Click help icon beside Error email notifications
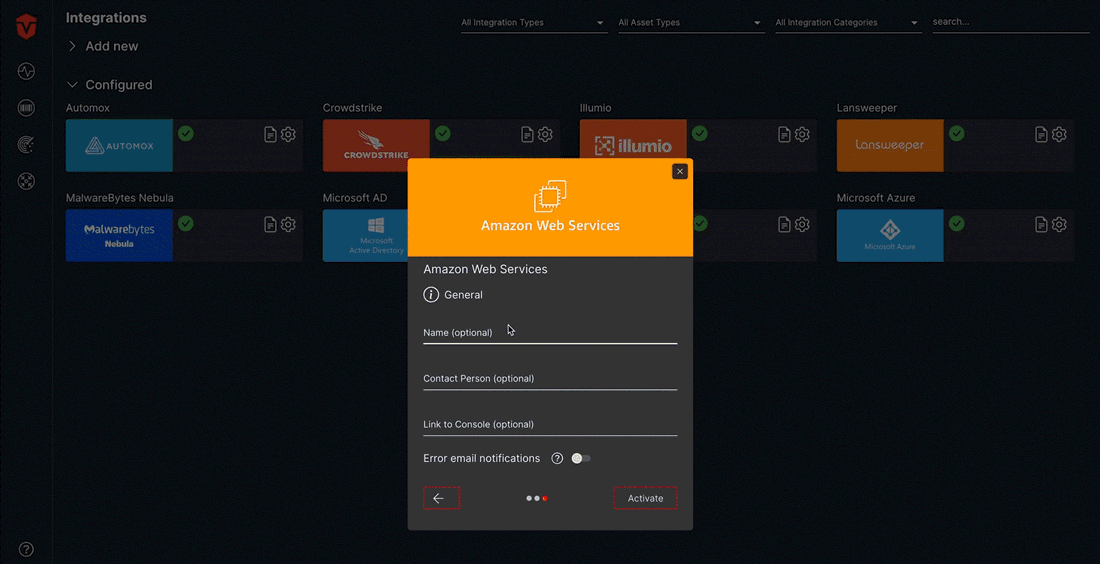Image resolution: width=1100 pixels, height=564 pixels. [x=557, y=458]
